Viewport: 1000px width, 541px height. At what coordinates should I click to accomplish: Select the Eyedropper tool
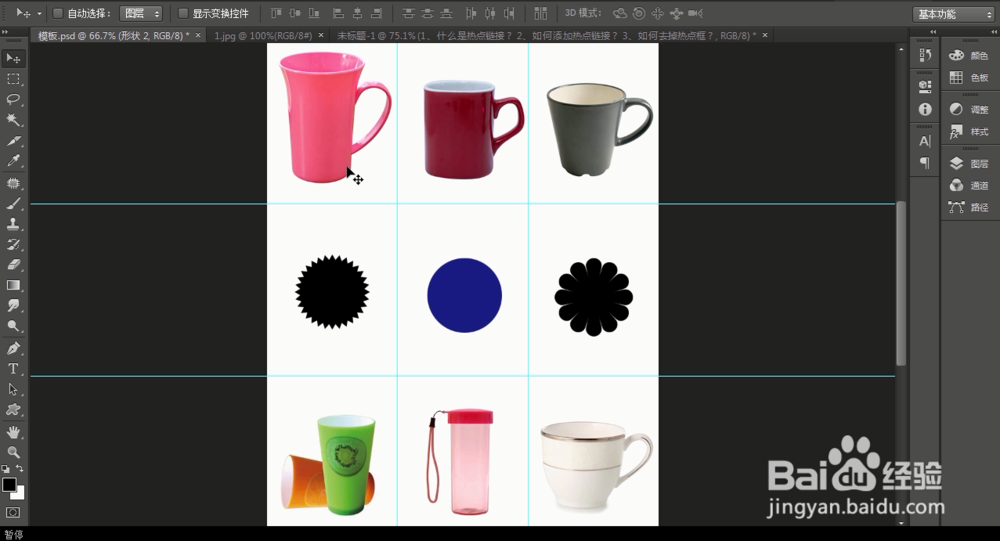[13, 161]
